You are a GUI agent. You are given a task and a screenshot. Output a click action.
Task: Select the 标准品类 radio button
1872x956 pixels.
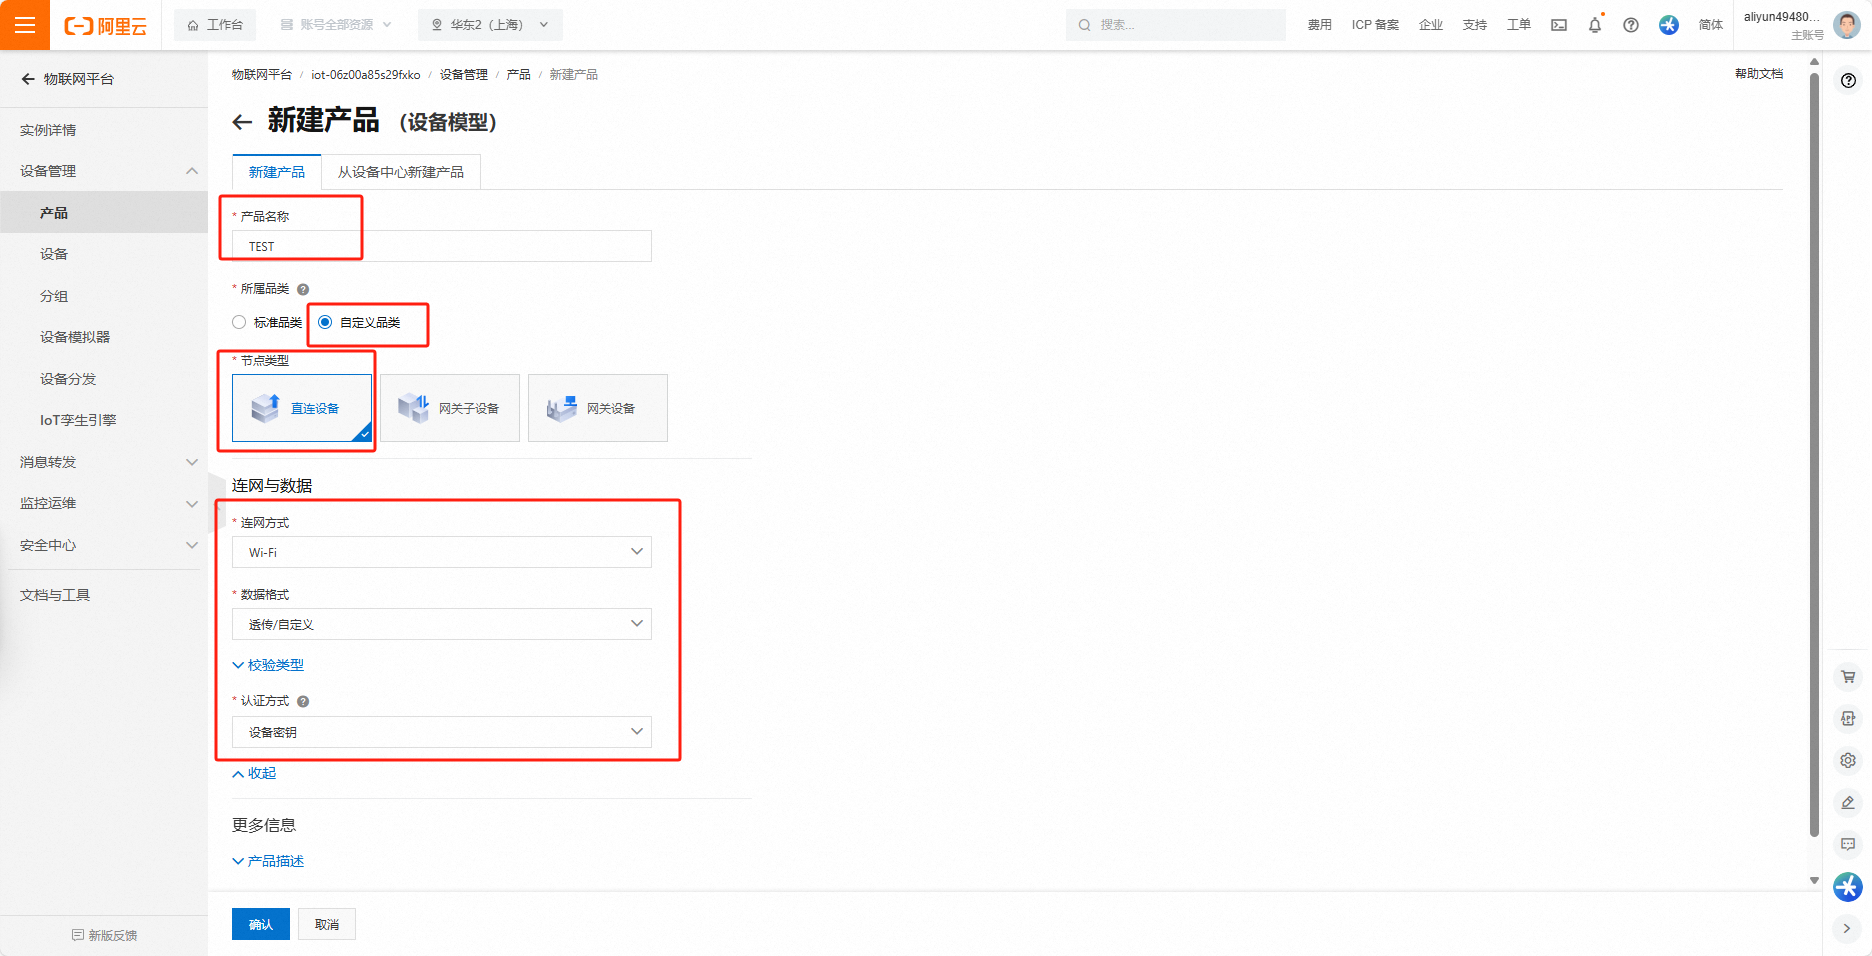pos(239,322)
